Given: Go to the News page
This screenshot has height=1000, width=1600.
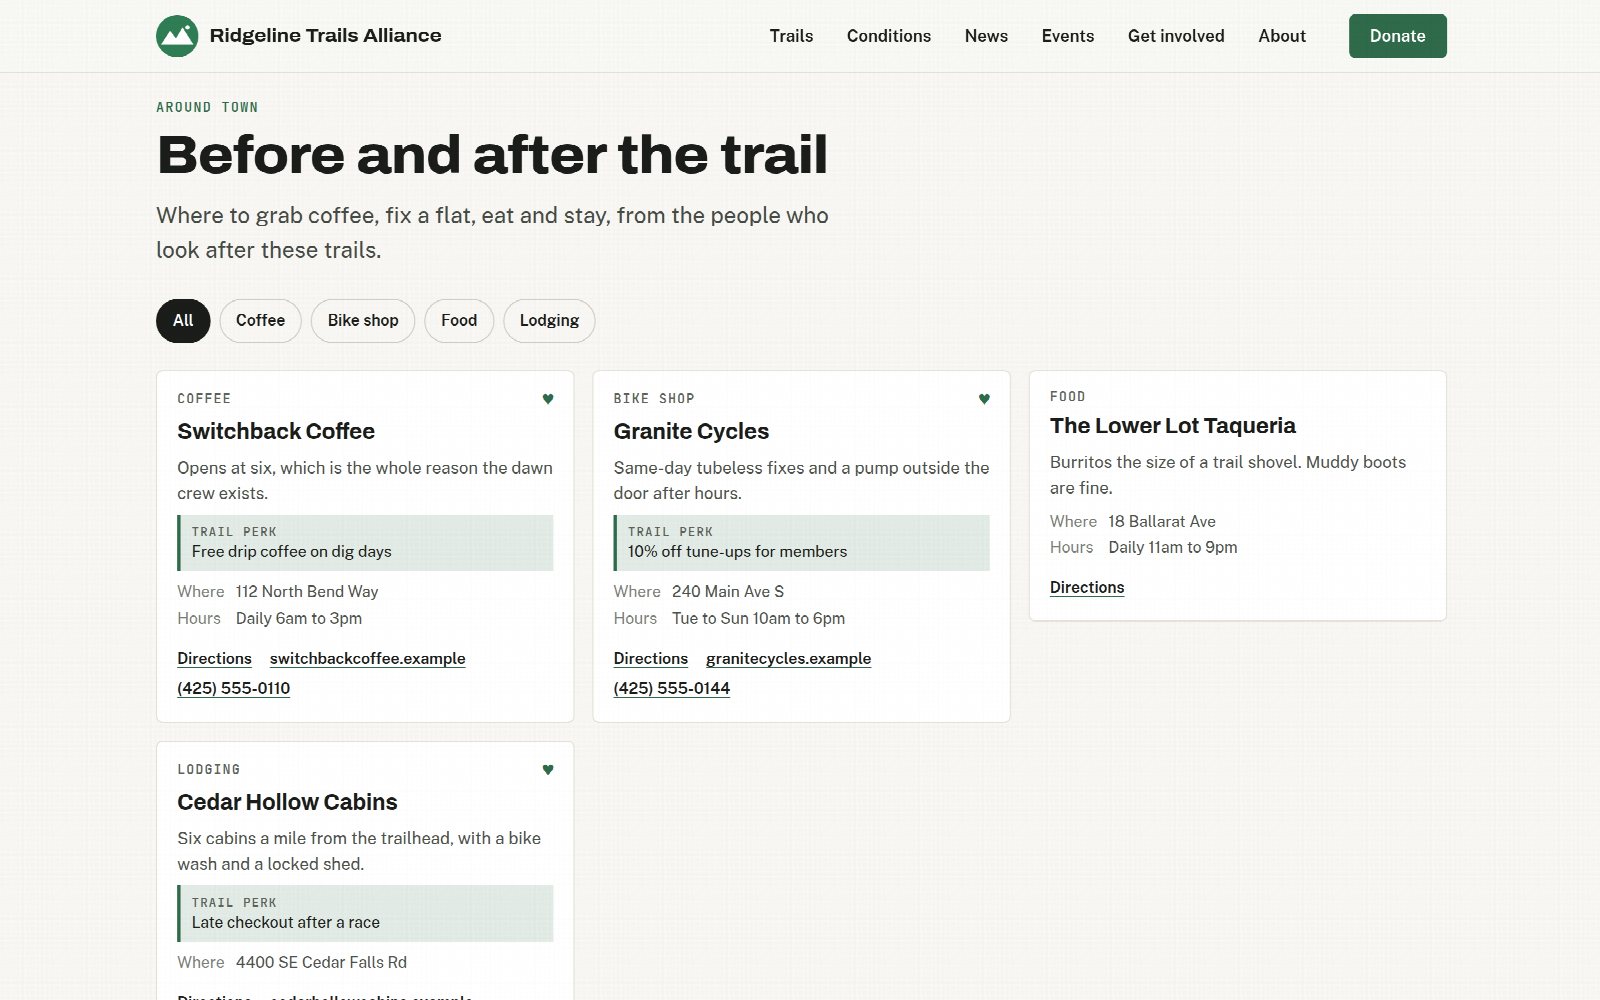Looking at the screenshot, I should 986,36.
